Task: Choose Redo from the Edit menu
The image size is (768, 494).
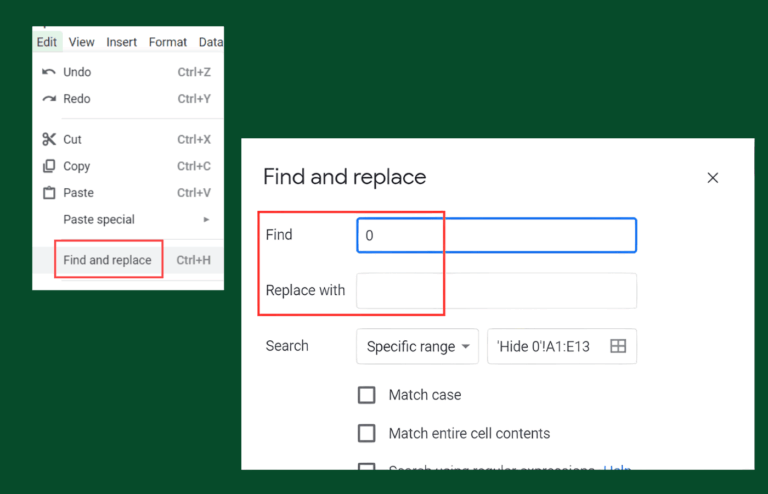Action: click(x=128, y=99)
